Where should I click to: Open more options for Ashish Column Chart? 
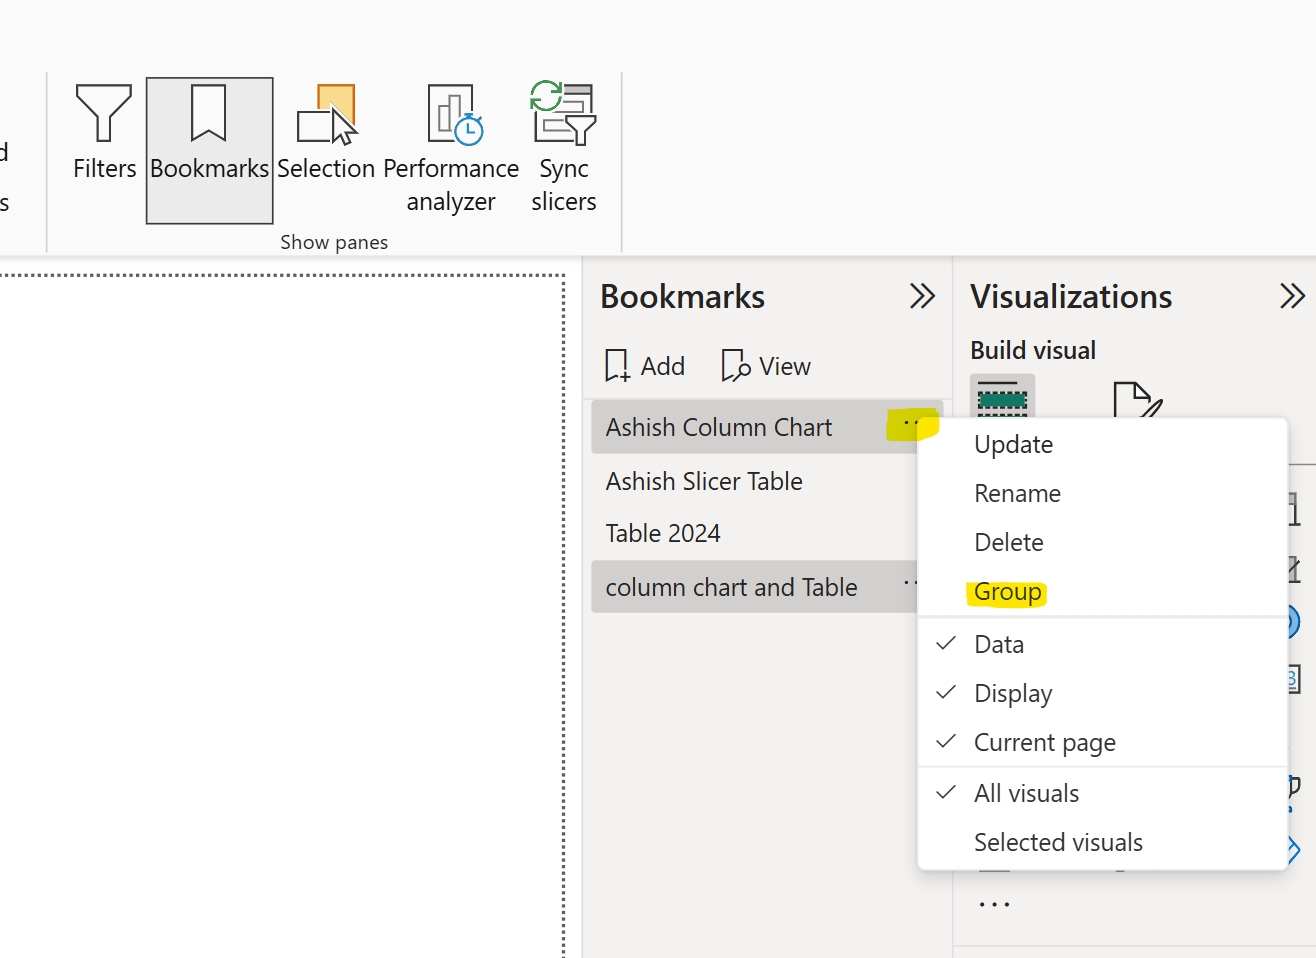(910, 425)
